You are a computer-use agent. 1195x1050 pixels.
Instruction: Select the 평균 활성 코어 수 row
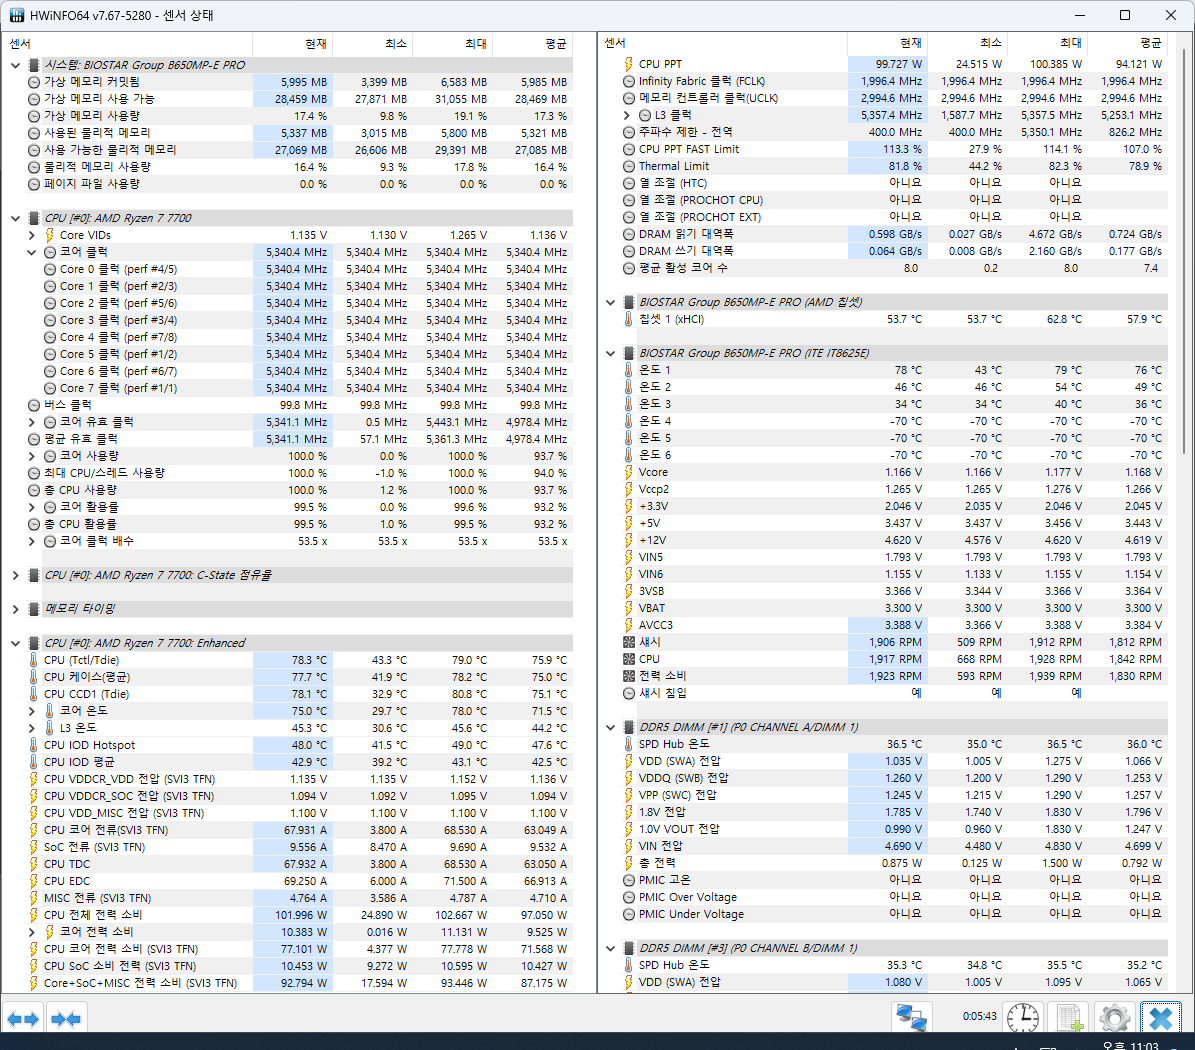pyautogui.click(x=895, y=268)
